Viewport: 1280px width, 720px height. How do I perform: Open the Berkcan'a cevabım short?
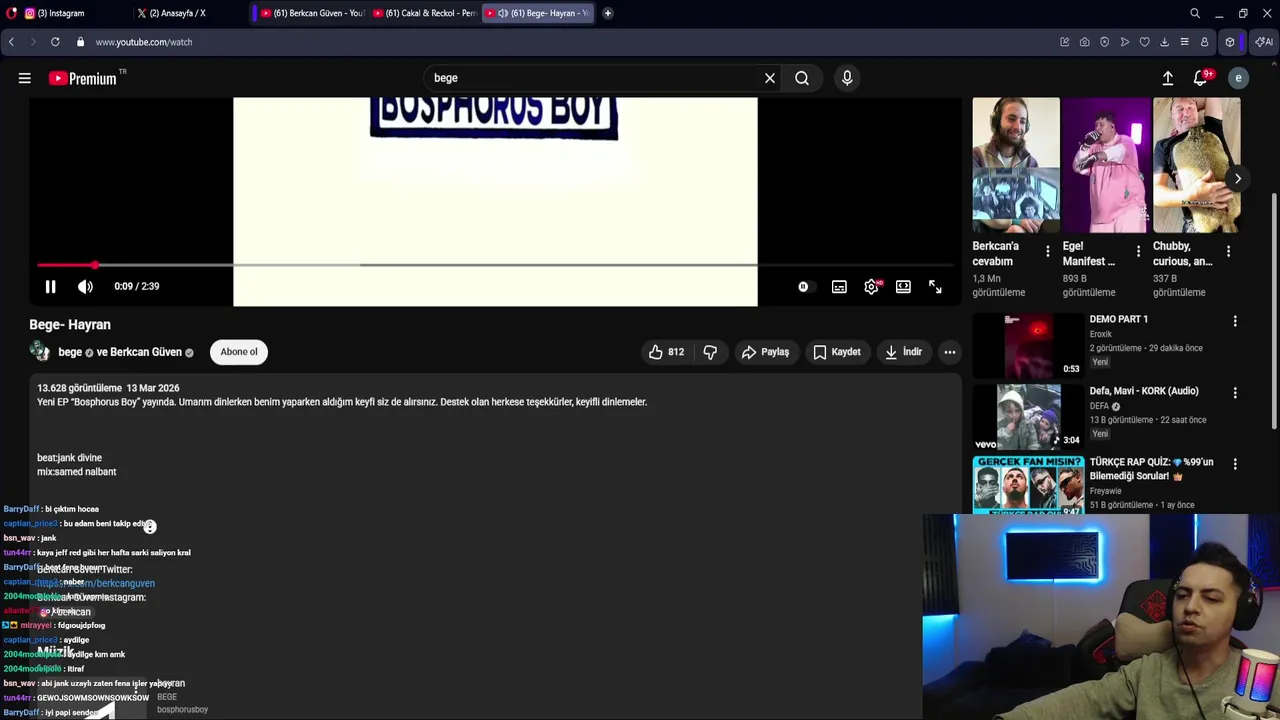pos(1016,165)
